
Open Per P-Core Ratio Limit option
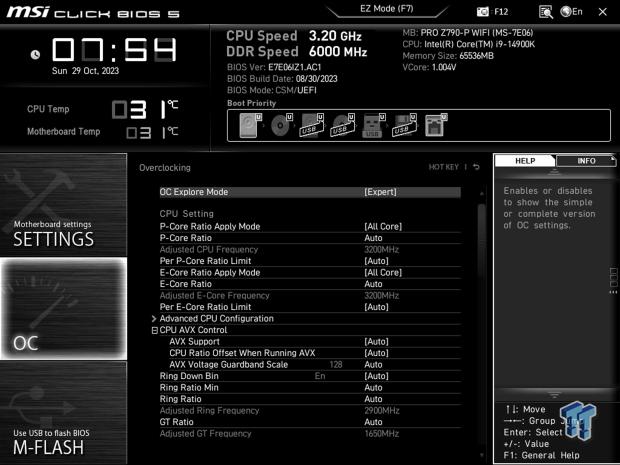coord(310,261)
